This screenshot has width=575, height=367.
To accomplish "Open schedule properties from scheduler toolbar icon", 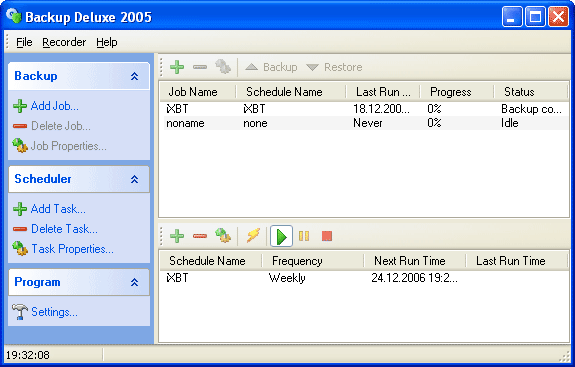I will (x=223, y=235).
